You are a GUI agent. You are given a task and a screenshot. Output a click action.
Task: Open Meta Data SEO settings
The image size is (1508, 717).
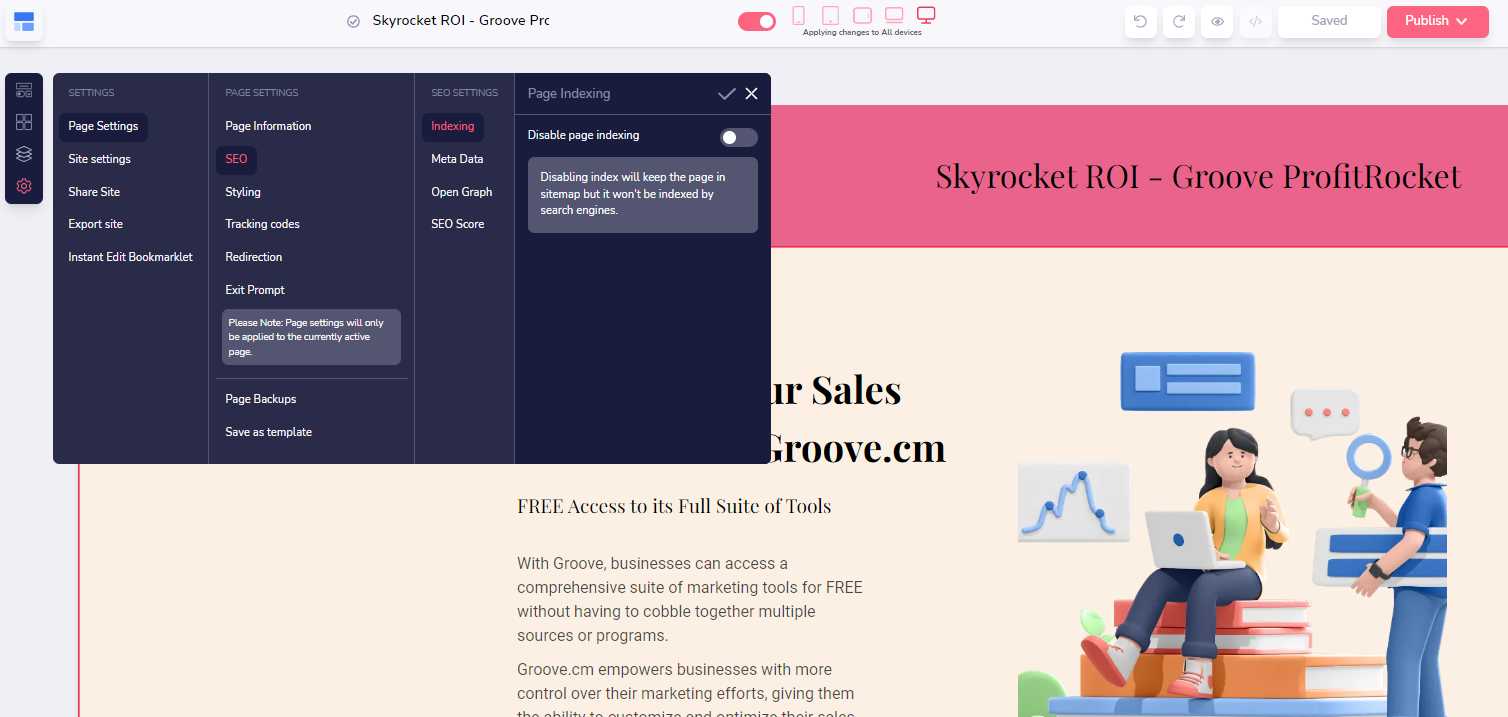coord(457,159)
